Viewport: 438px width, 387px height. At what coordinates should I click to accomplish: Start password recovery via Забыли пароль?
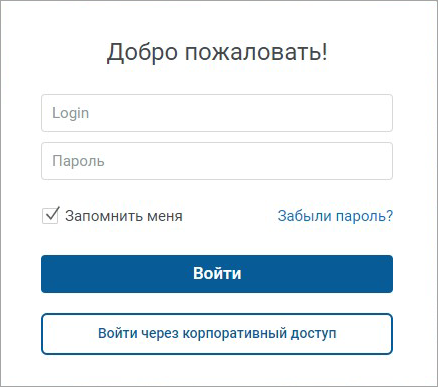[335, 216]
